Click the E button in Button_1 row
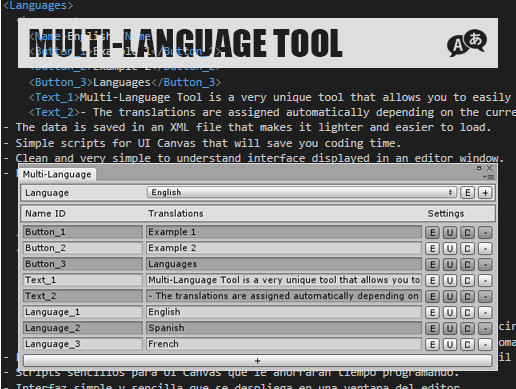 click(432, 232)
